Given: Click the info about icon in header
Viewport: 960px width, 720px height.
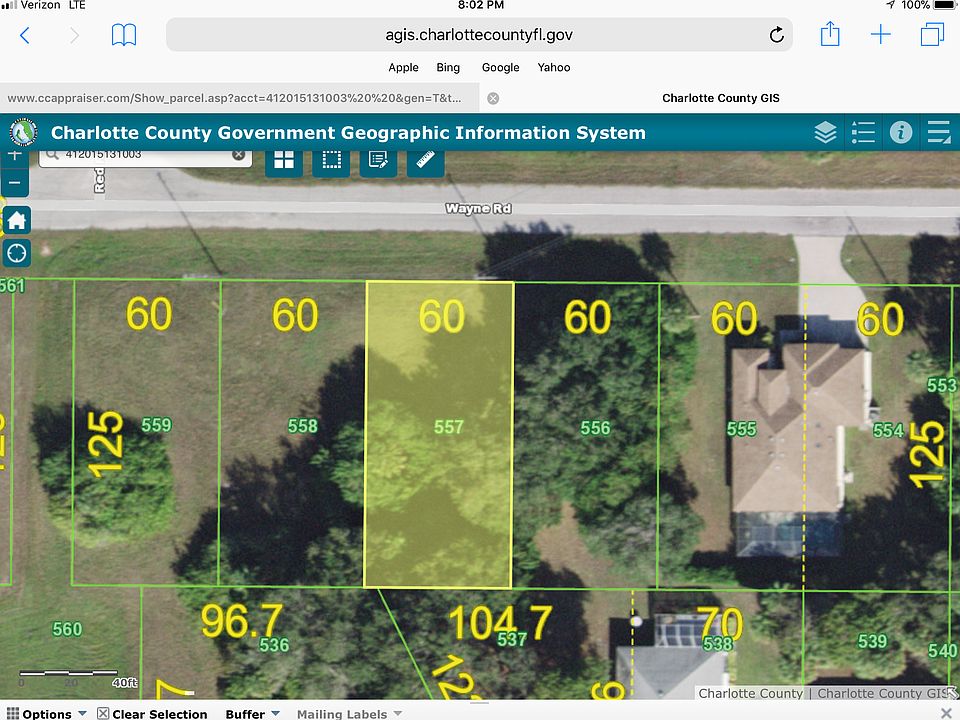Looking at the screenshot, I should [901, 133].
